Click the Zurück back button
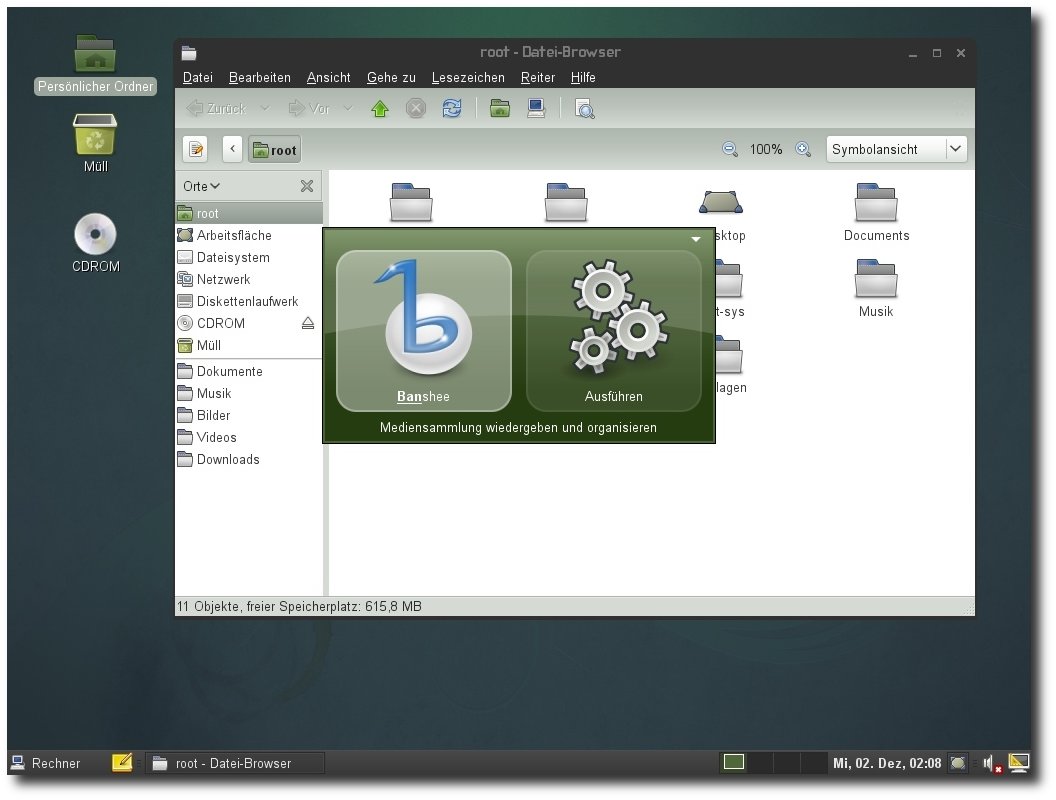Image resolution: width=1056 pixels, height=800 pixels. (217, 108)
